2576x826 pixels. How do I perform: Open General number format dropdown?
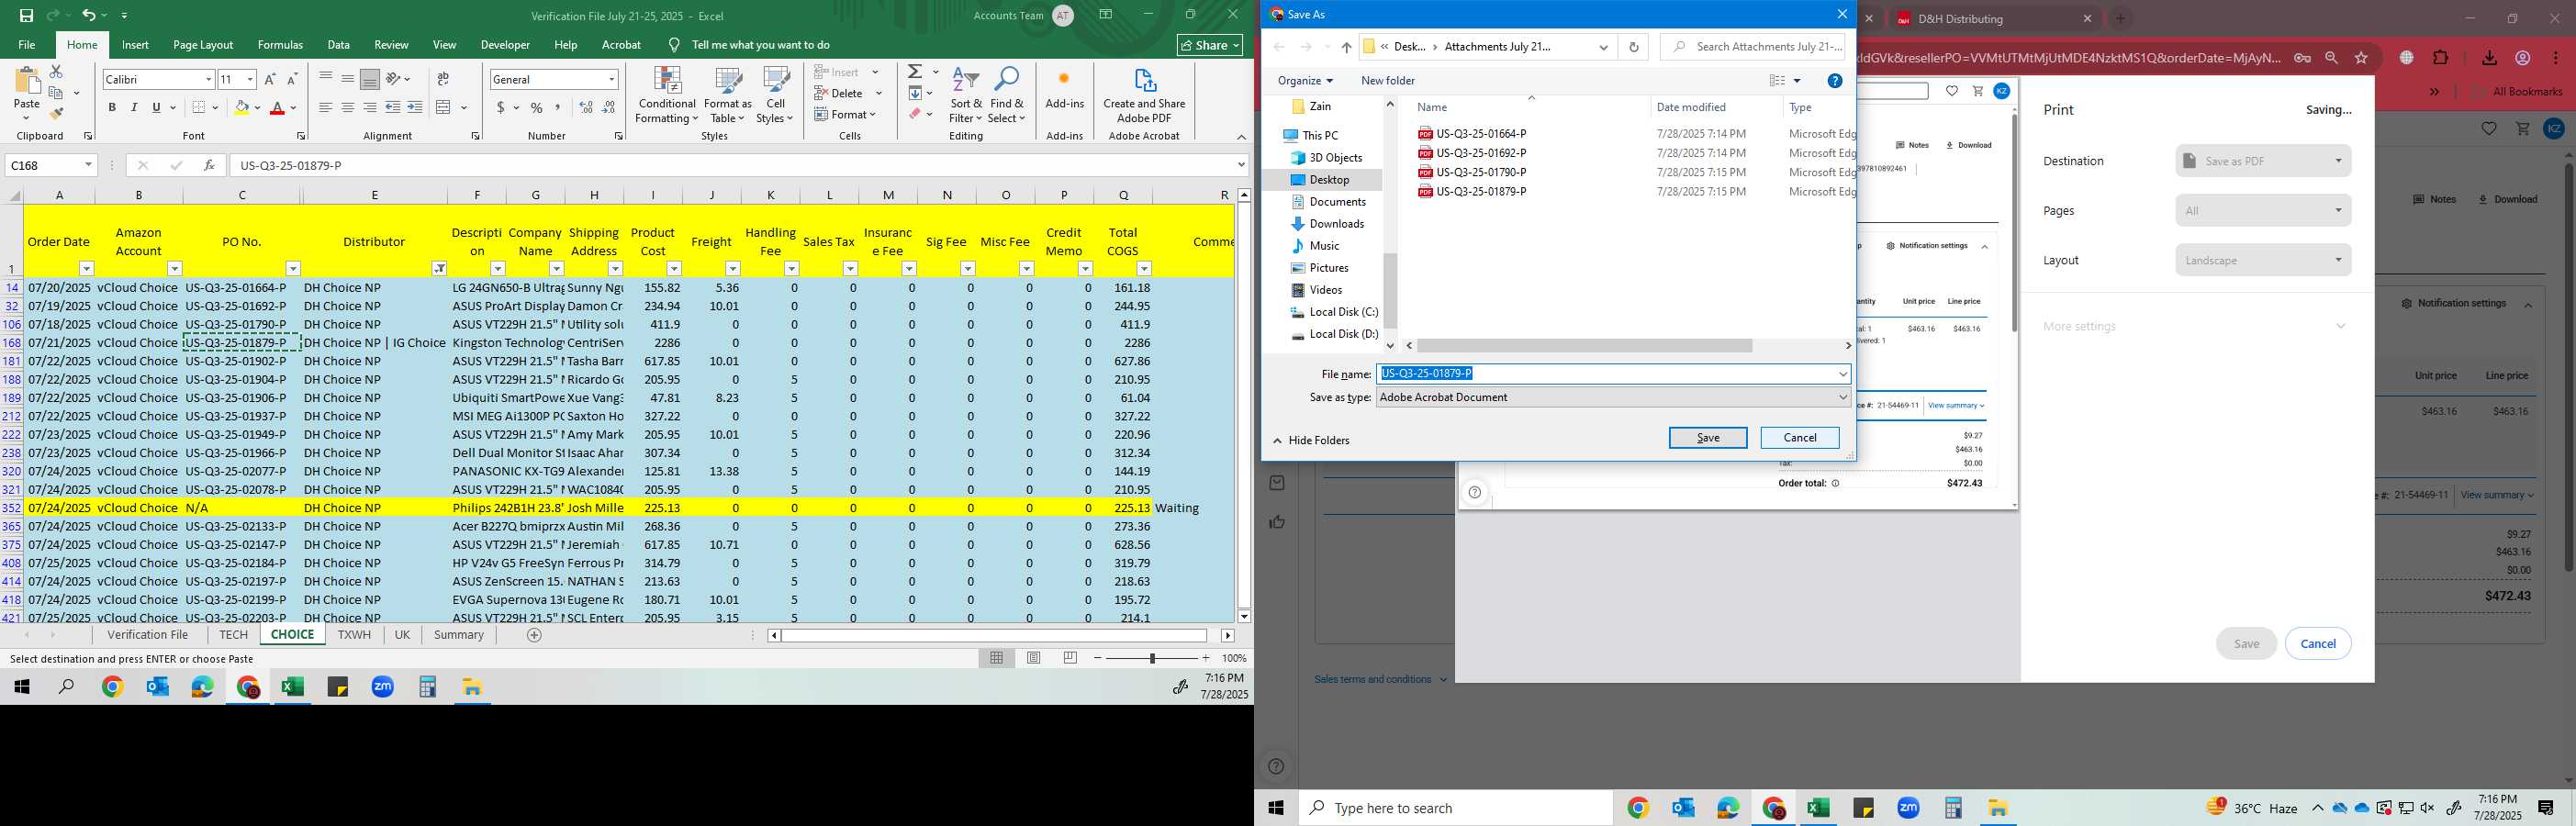(611, 79)
